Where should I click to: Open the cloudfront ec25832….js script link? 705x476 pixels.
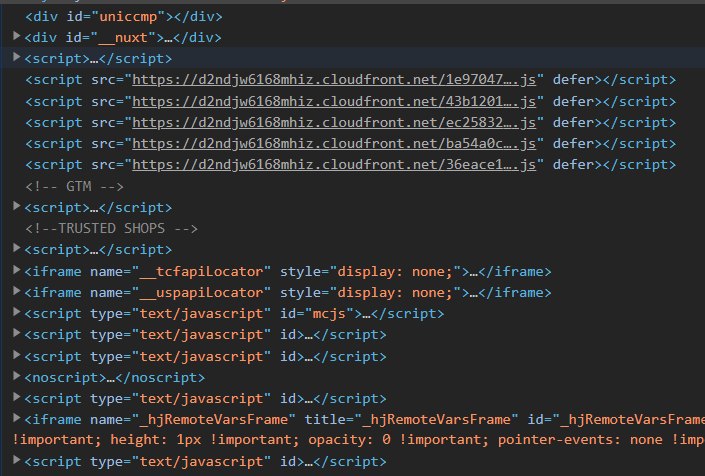coord(334,122)
